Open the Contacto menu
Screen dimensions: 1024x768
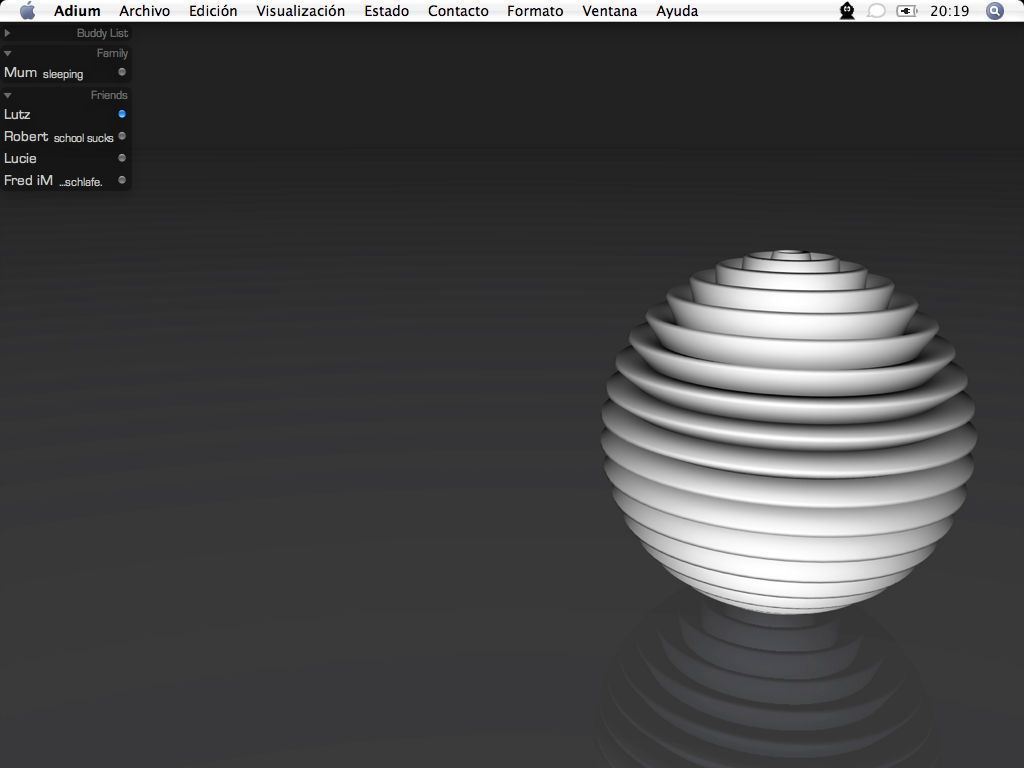[x=458, y=11]
